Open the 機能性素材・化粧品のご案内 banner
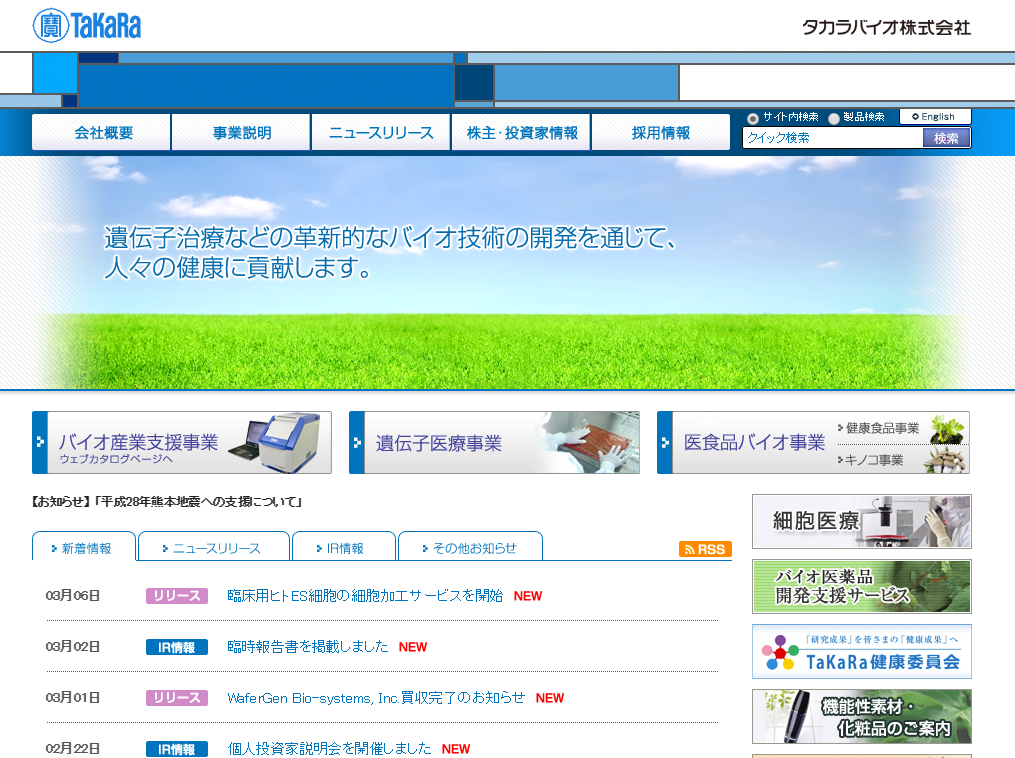Screen dimensions: 1015x758 862,717
